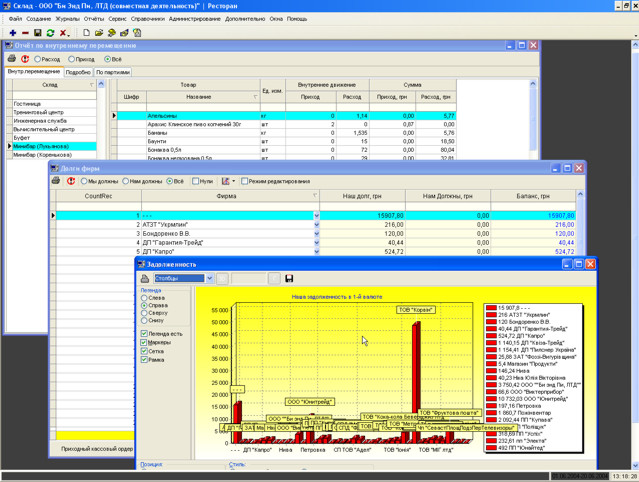Switch to the По партиям tab
The height and width of the screenshot is (482, 639).
113,72
